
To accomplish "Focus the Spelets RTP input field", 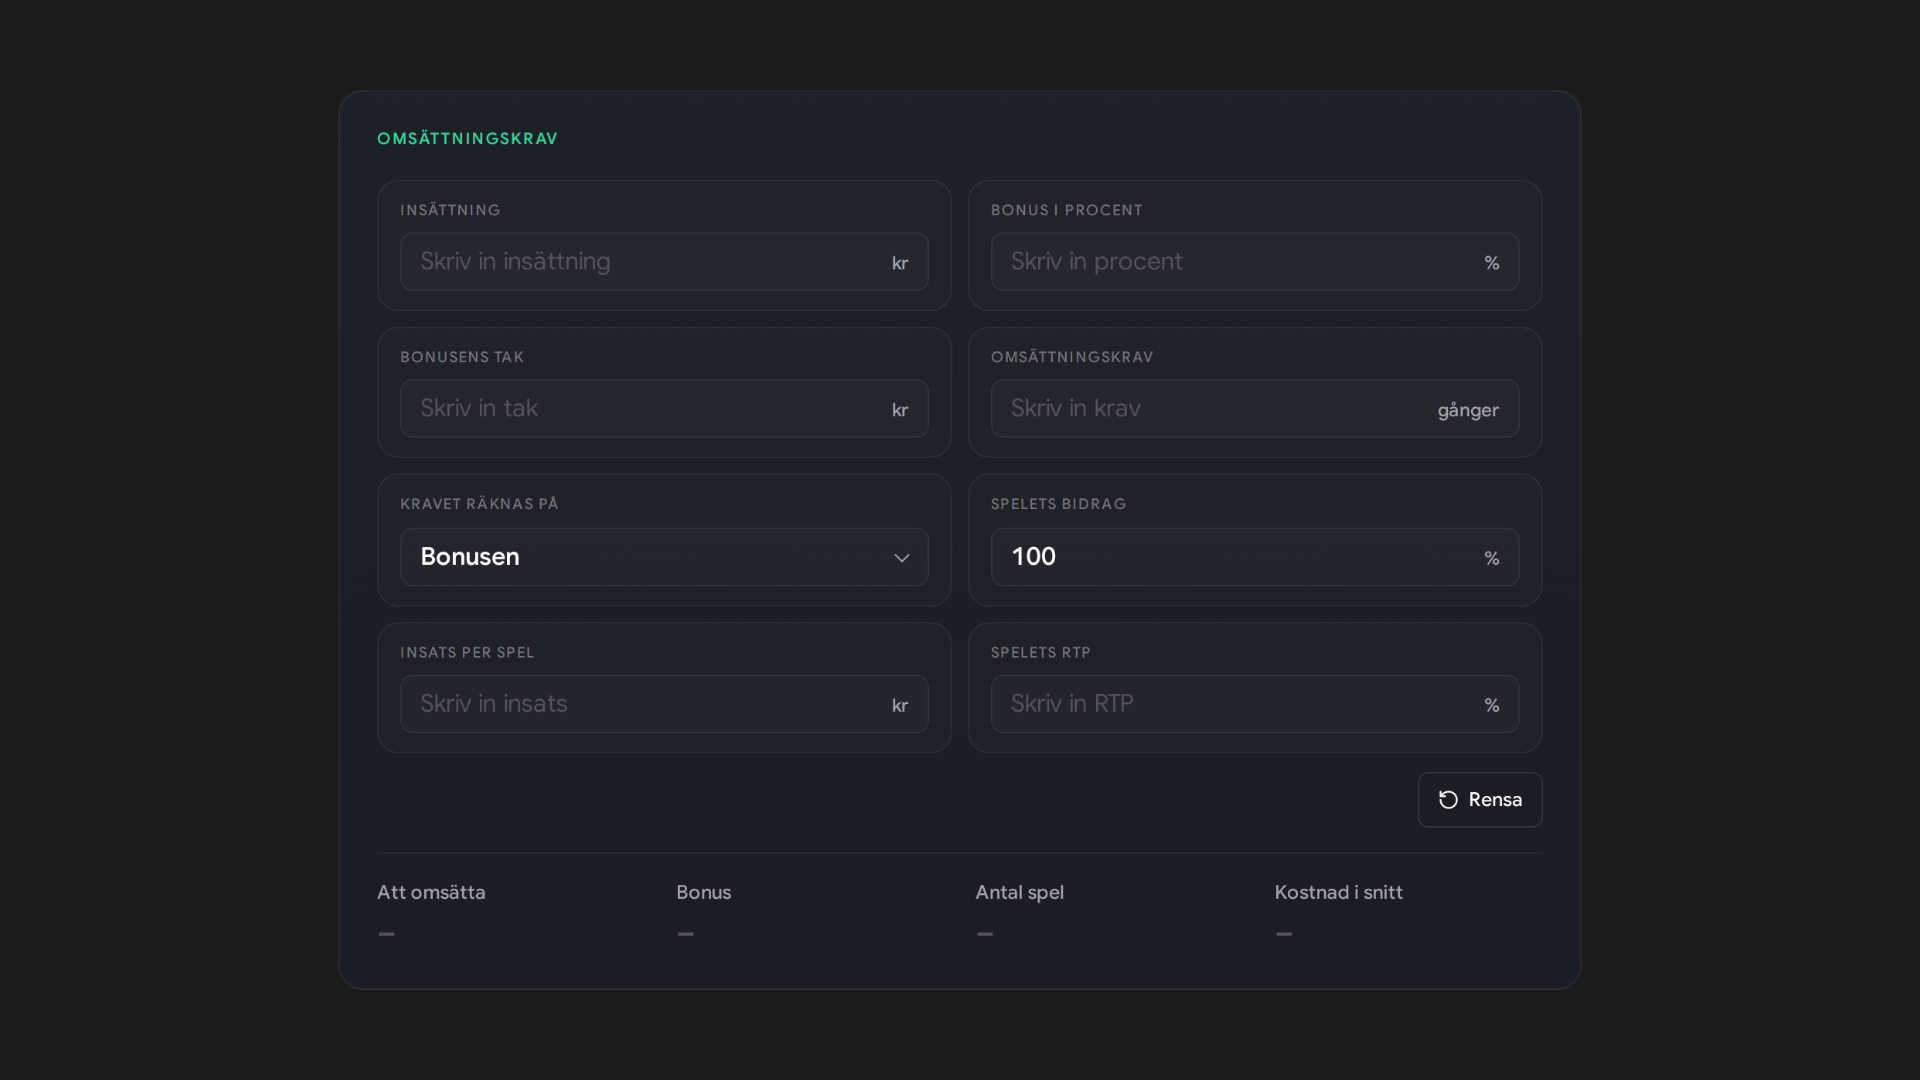I will [x=1254, y=704].
